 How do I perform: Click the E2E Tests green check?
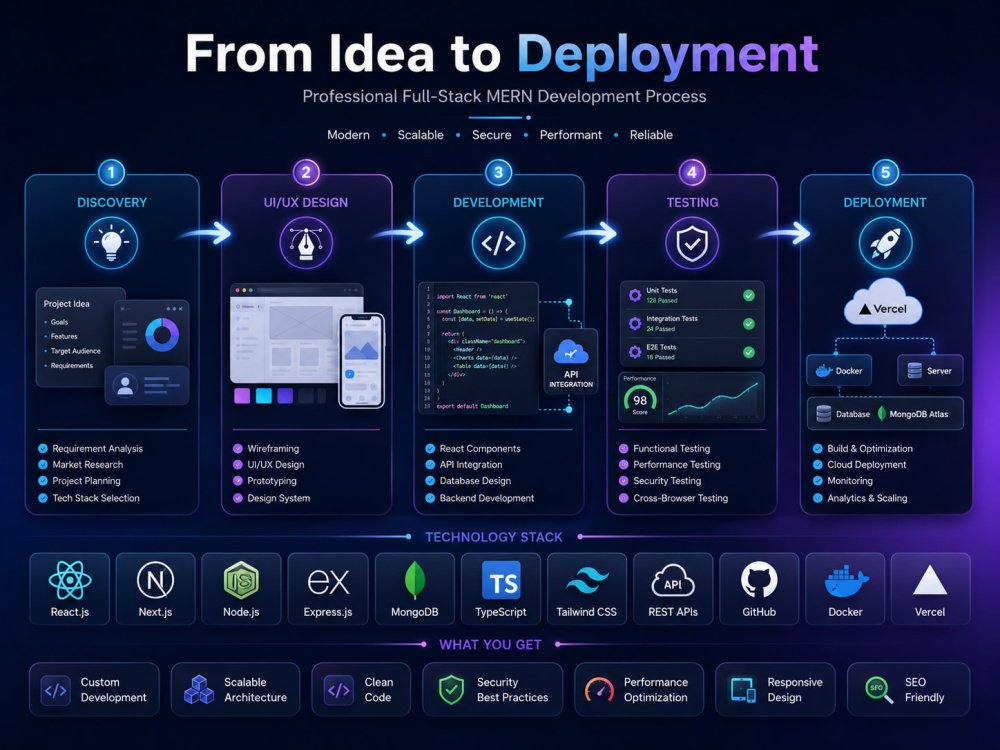tap(749, 352)
